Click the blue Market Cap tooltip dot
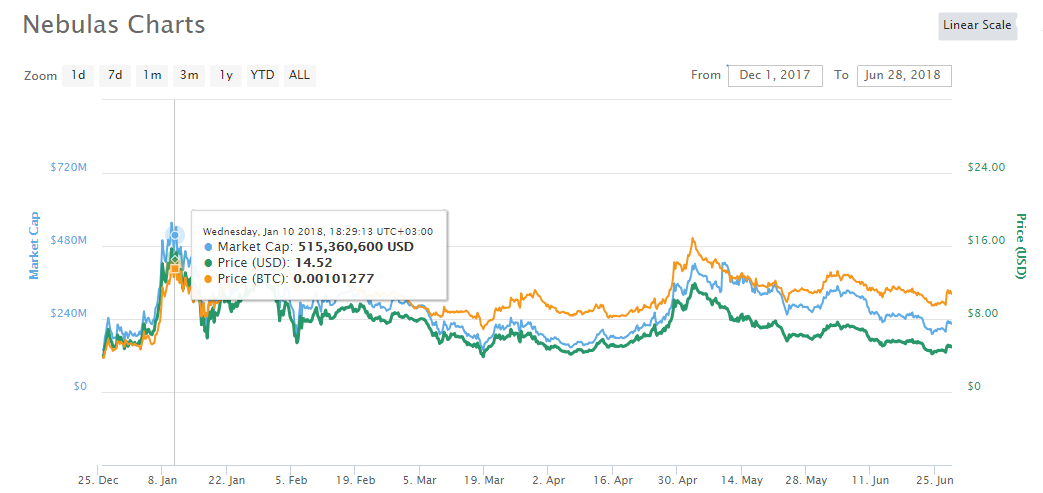The image size is (1043, 493). pos(209,247)
